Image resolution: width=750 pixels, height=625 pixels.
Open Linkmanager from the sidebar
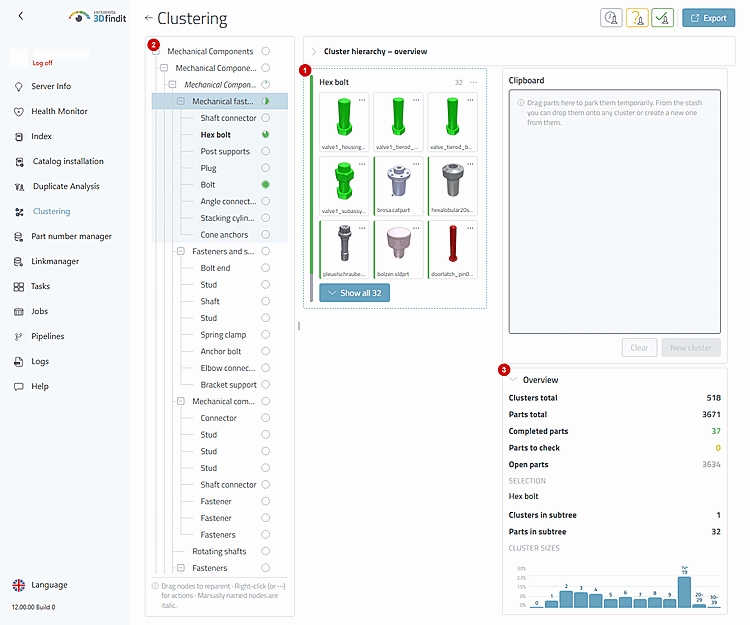[x=55, y=262]
